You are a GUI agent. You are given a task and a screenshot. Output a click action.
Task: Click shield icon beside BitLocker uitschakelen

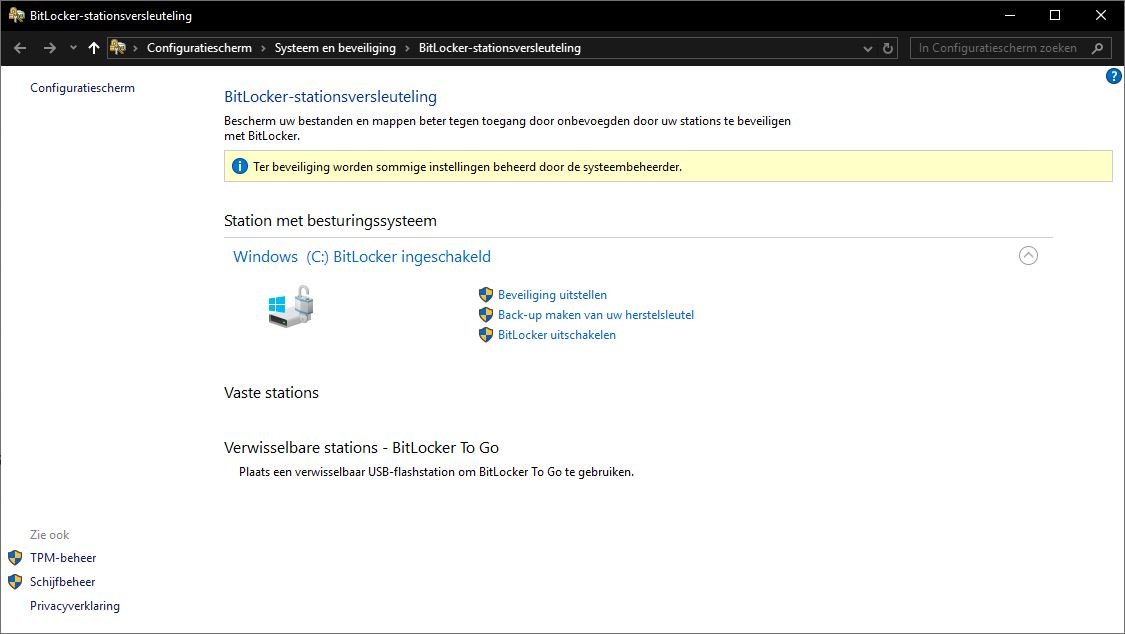486,335
